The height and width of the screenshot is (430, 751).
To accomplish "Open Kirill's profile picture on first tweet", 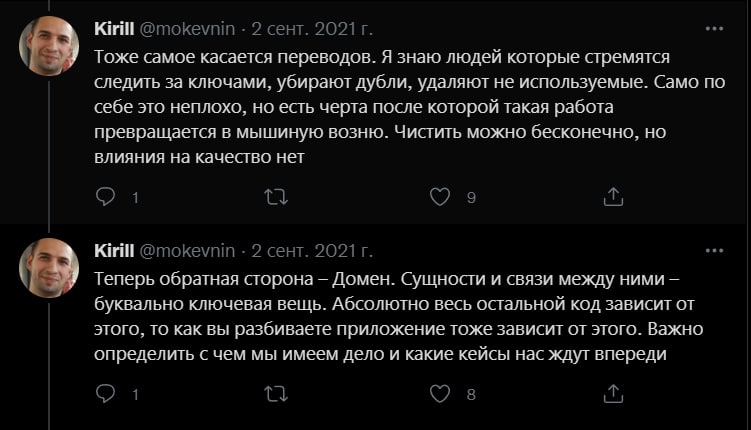I will click(48, 45).
